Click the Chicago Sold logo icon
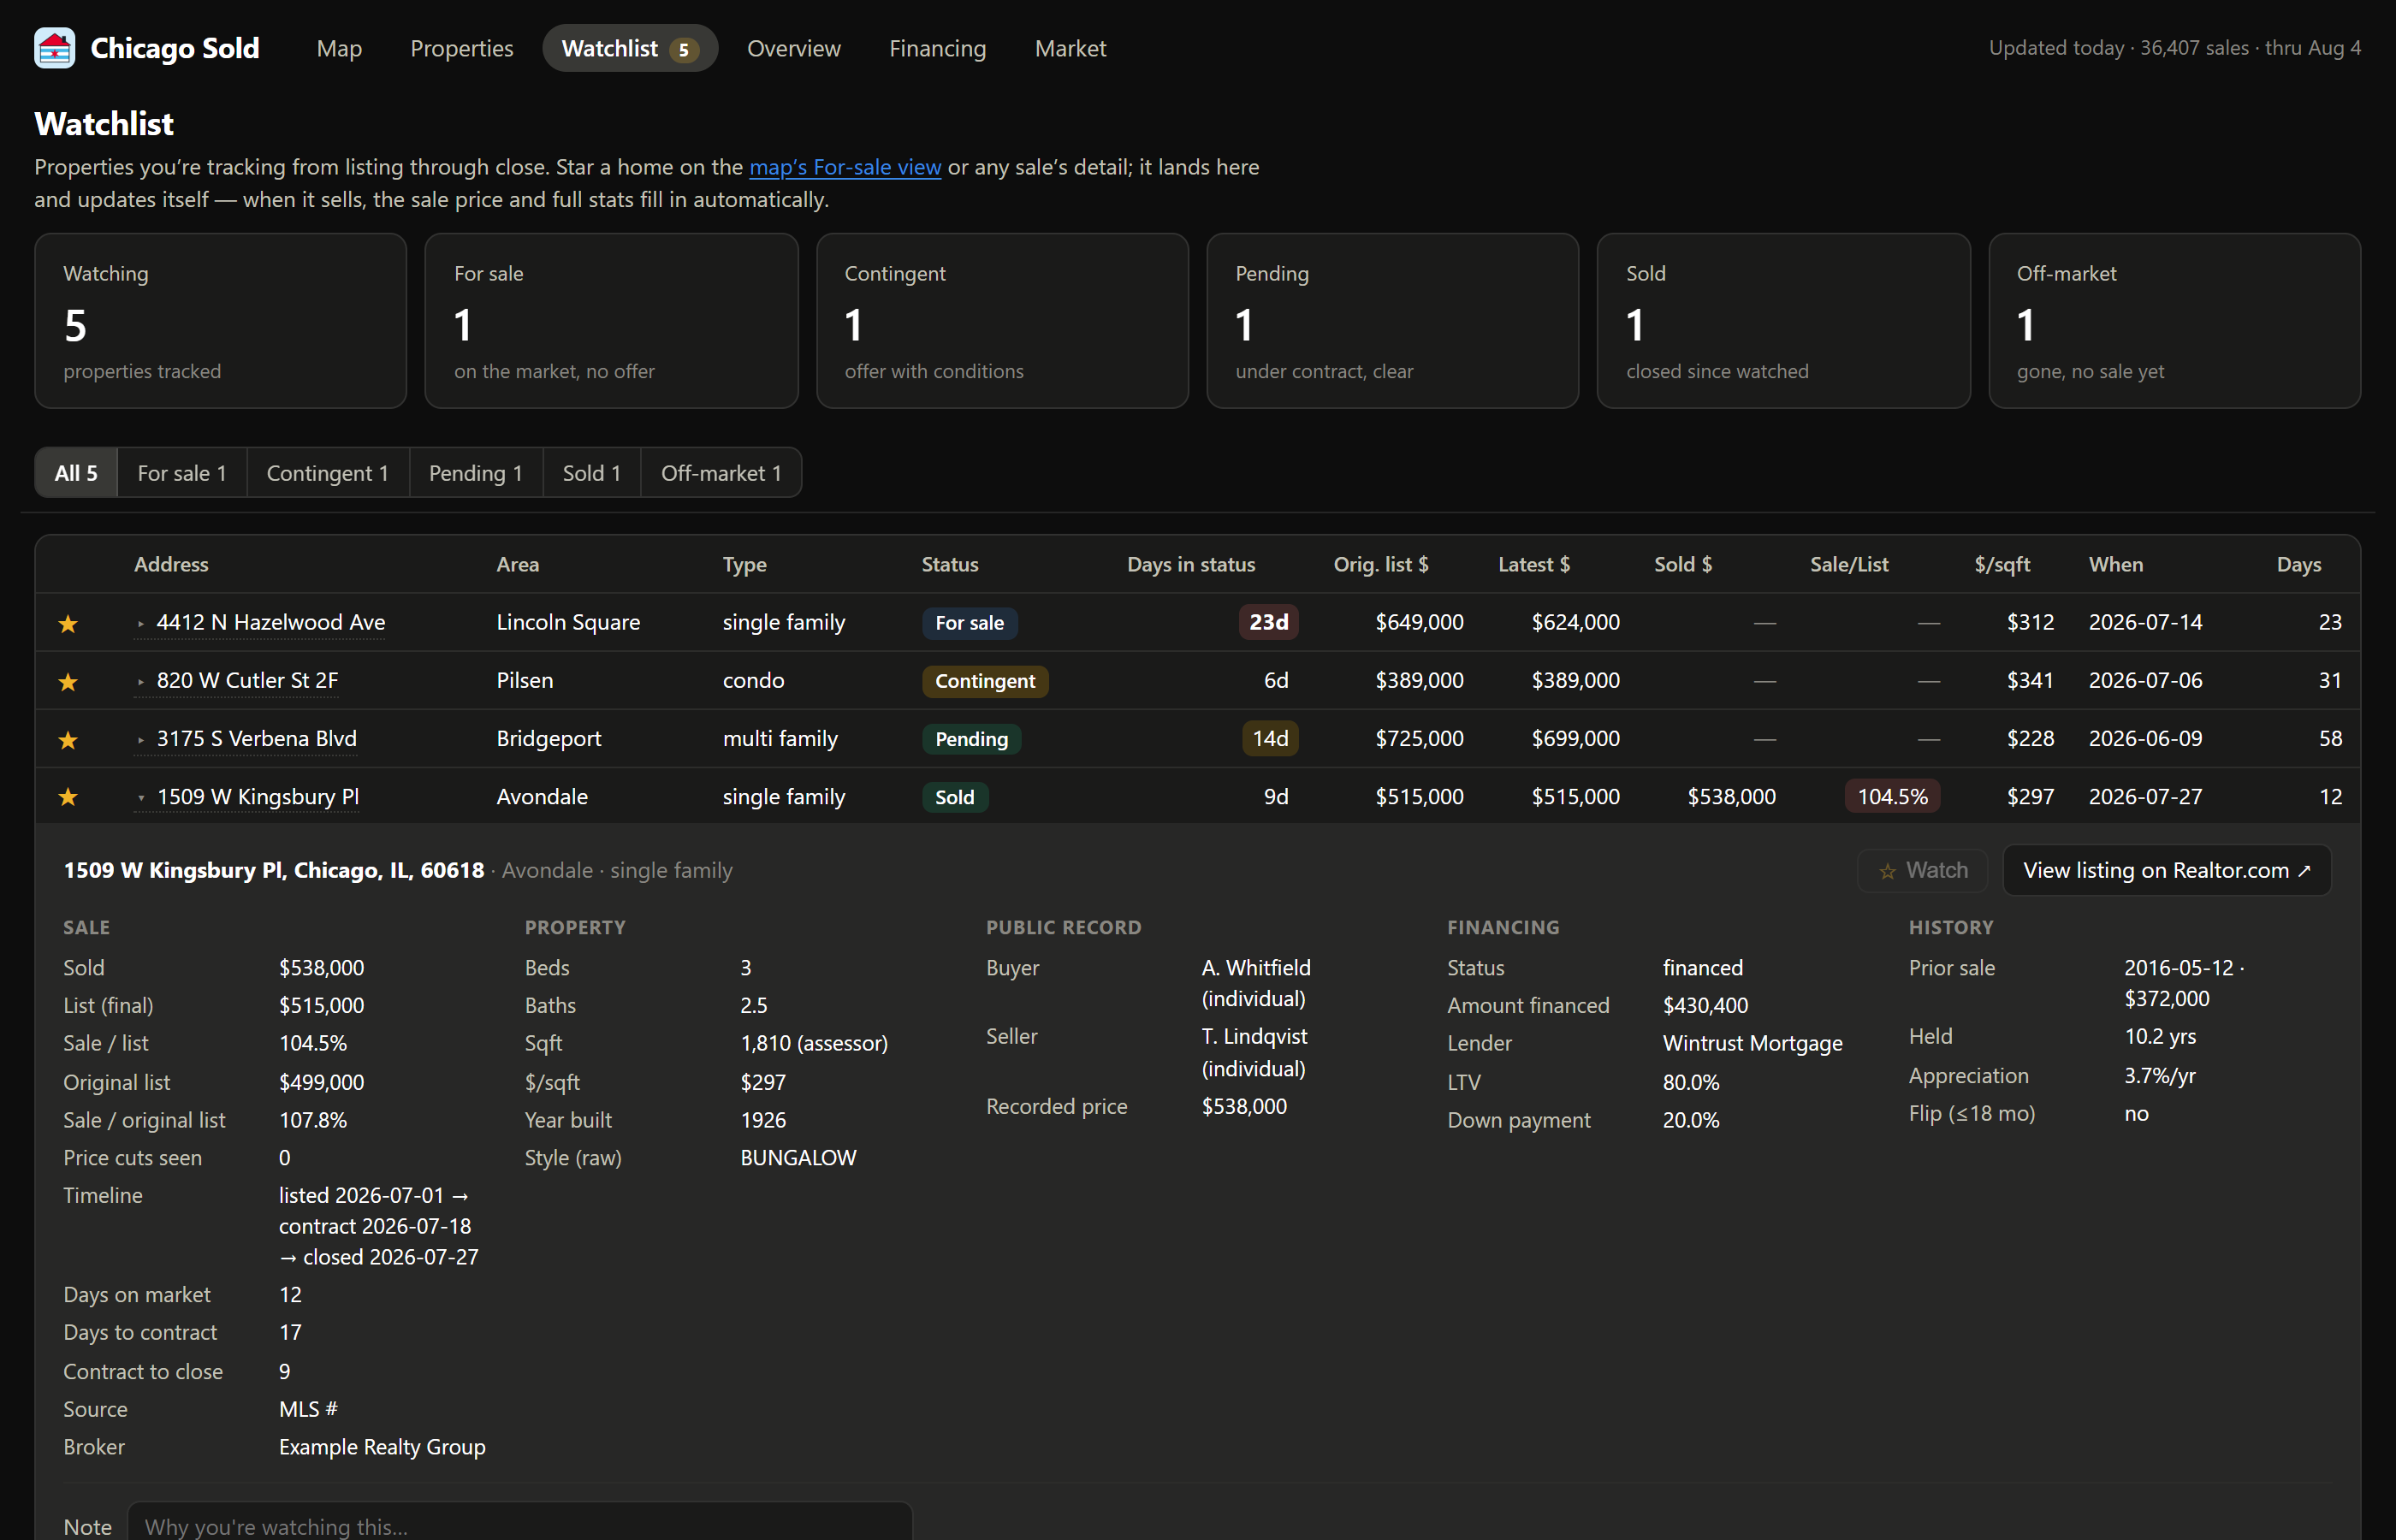This screenshot has height=1540, width=2396. coord(54,48)
